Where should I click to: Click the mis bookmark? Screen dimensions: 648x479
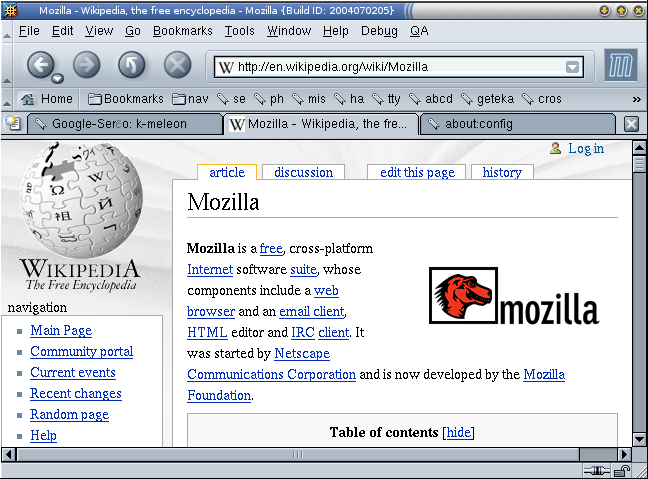(x=309, y=99)
